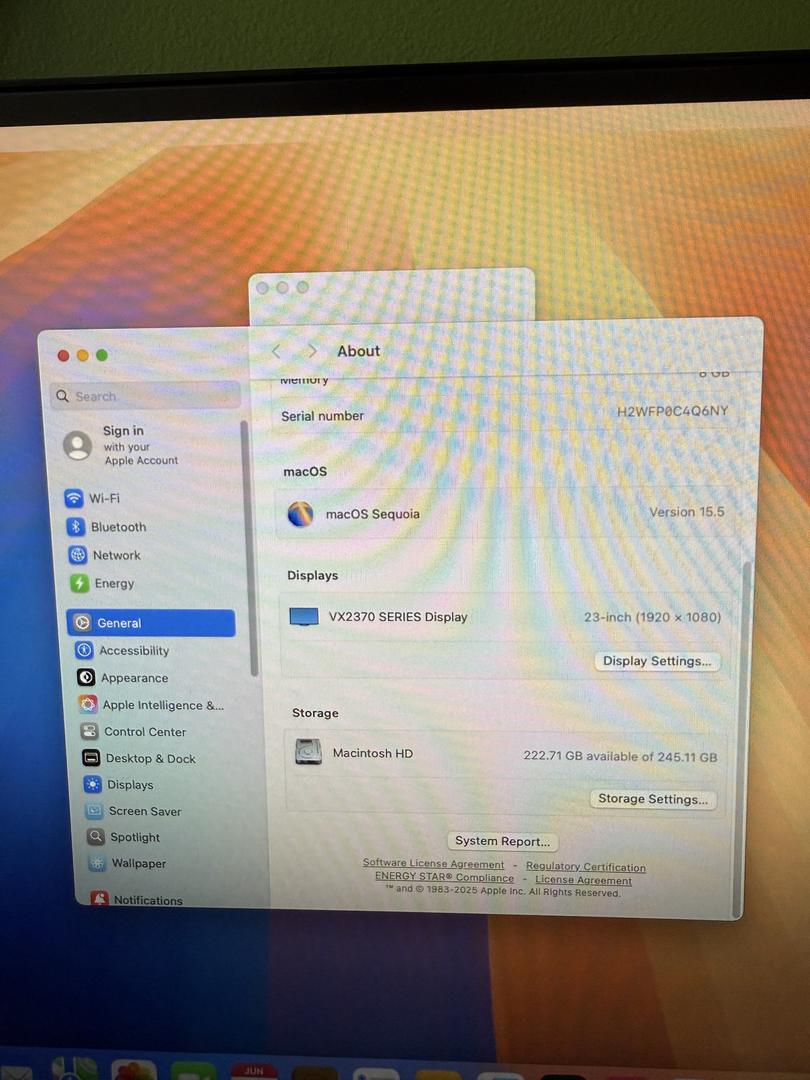Open Wallpaper settings
Screen dimensions: 810x1080
pyautogui.click(x=127, y=863)
